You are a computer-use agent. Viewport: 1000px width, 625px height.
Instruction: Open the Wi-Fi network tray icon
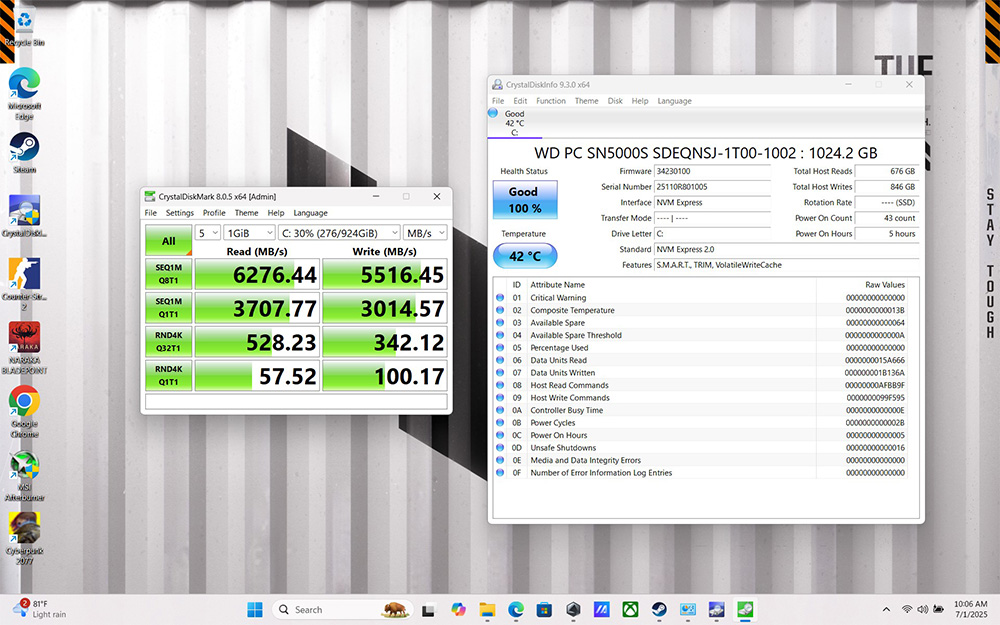click(907, 610)
